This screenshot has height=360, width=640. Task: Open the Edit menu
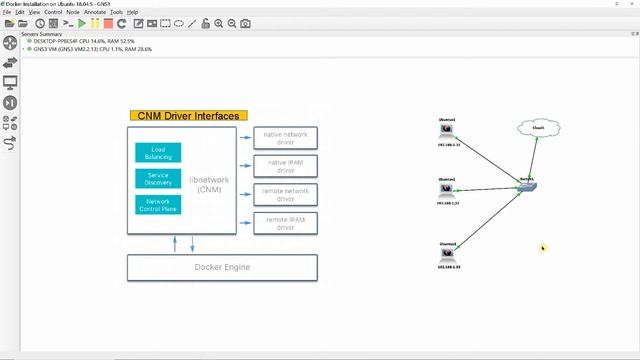point(20,12)
